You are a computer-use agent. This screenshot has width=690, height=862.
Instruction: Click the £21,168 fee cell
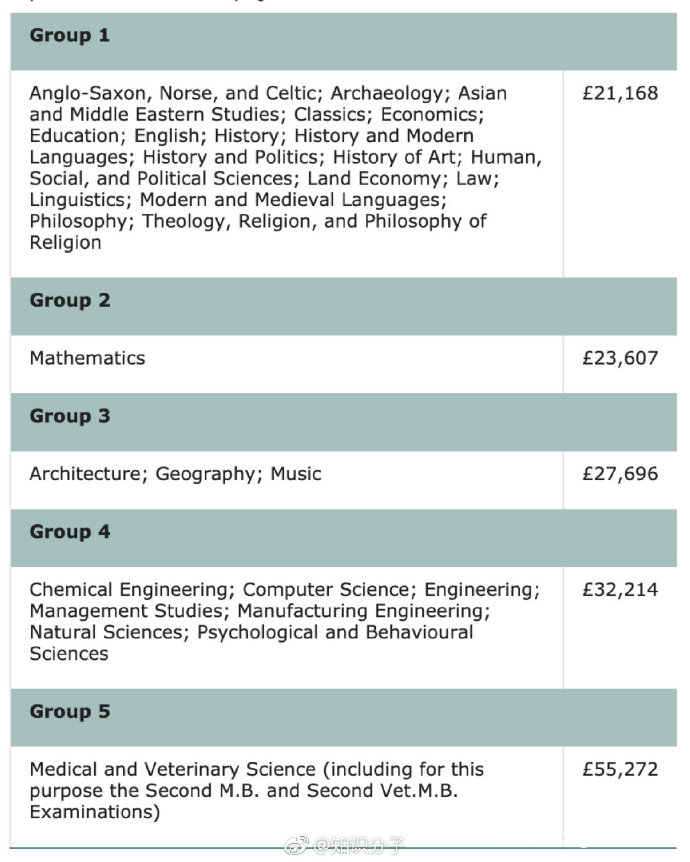pyautogui.click(x=620, y=94)
